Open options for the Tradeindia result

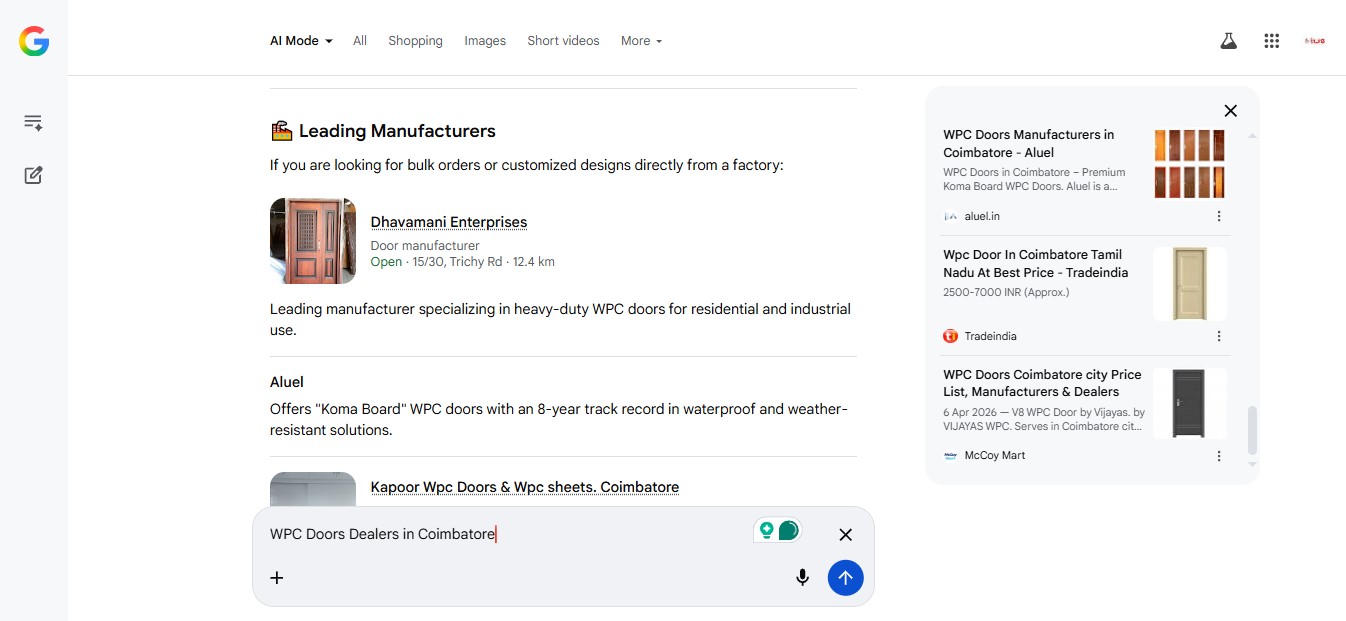pos(1219,336)
